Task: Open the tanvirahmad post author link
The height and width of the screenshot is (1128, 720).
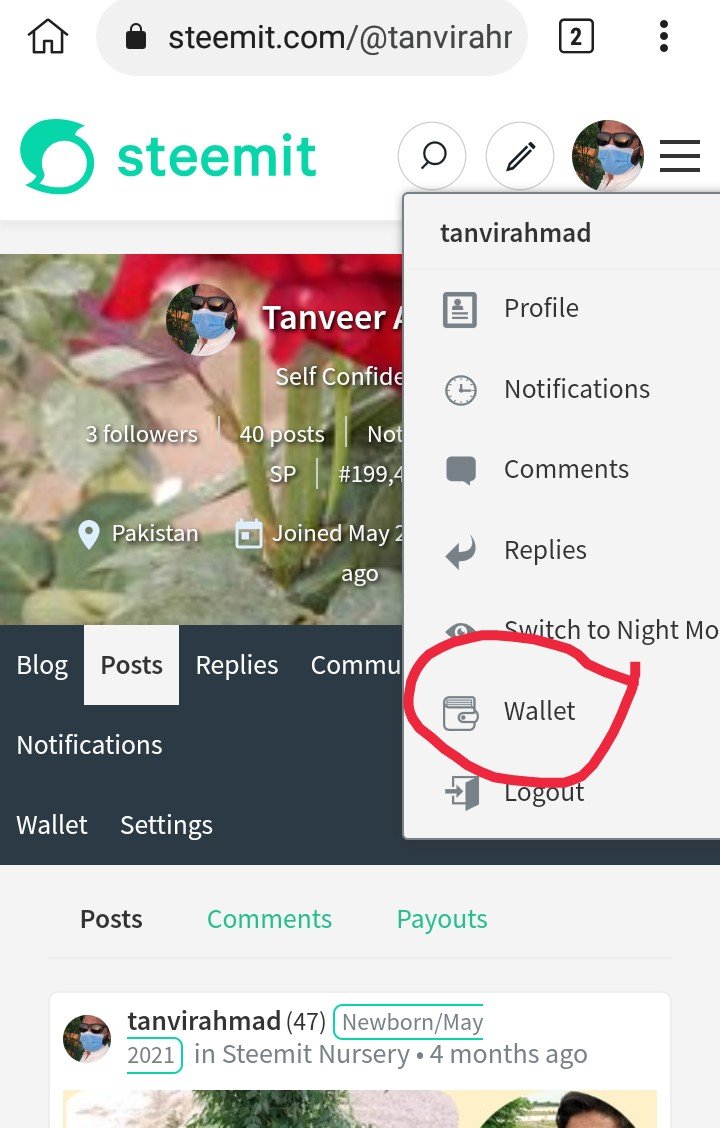Action: [x=204, y=1020]
